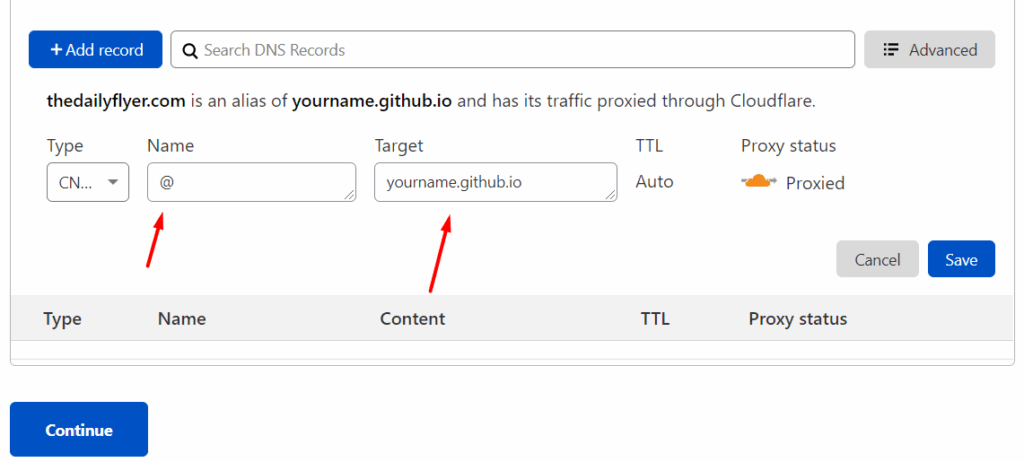Click the Name field containing @
Viewport: 1024px width, 462px height.
point(251,182)
